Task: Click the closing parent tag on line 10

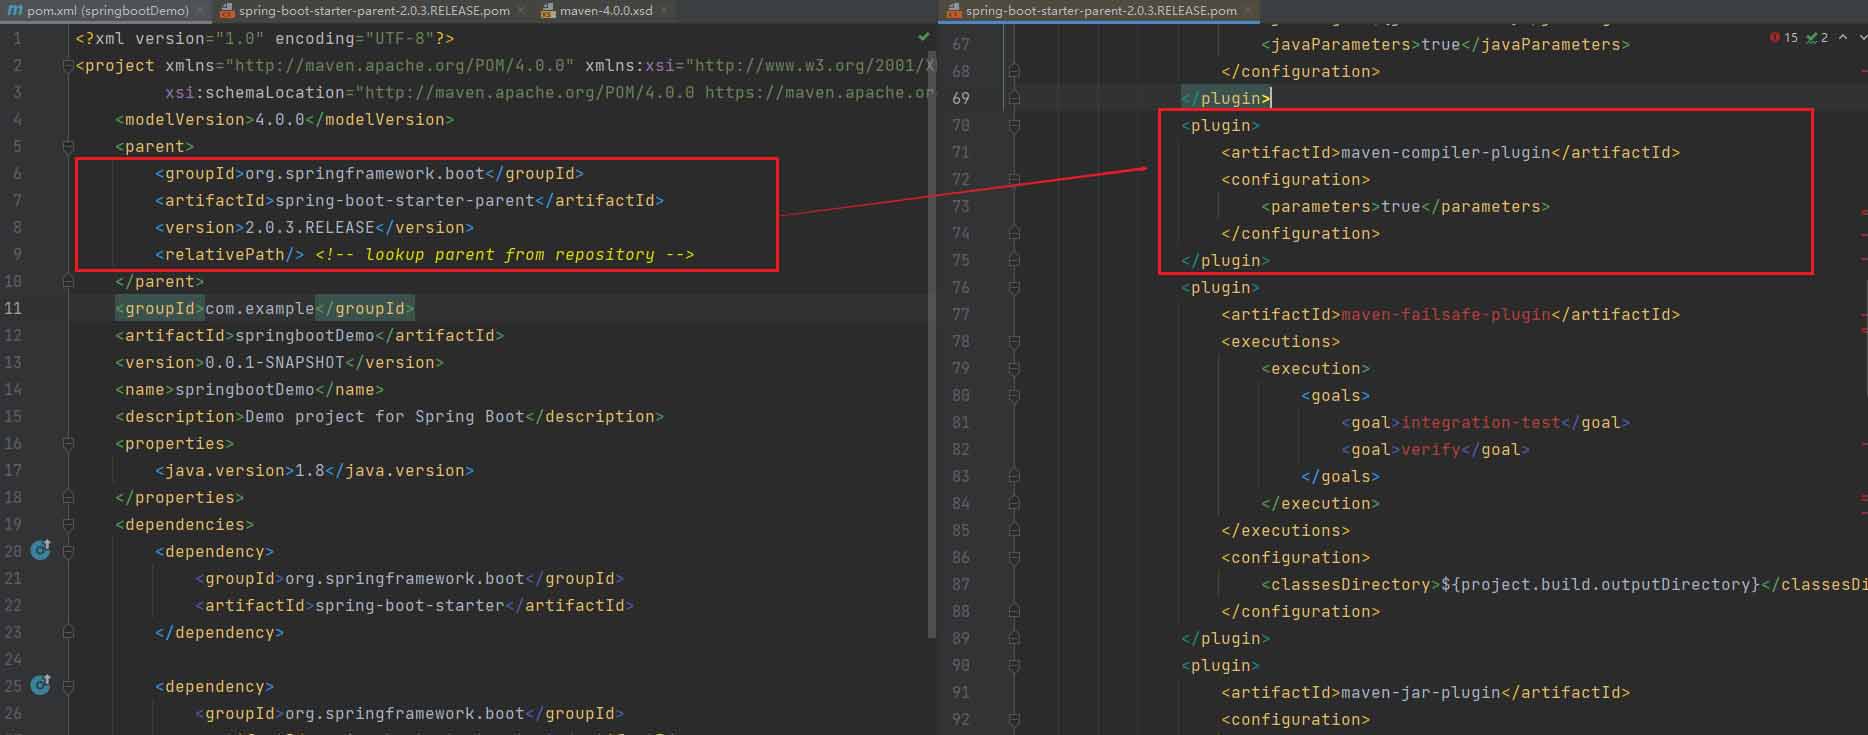Action: click(x=159, y=281)
